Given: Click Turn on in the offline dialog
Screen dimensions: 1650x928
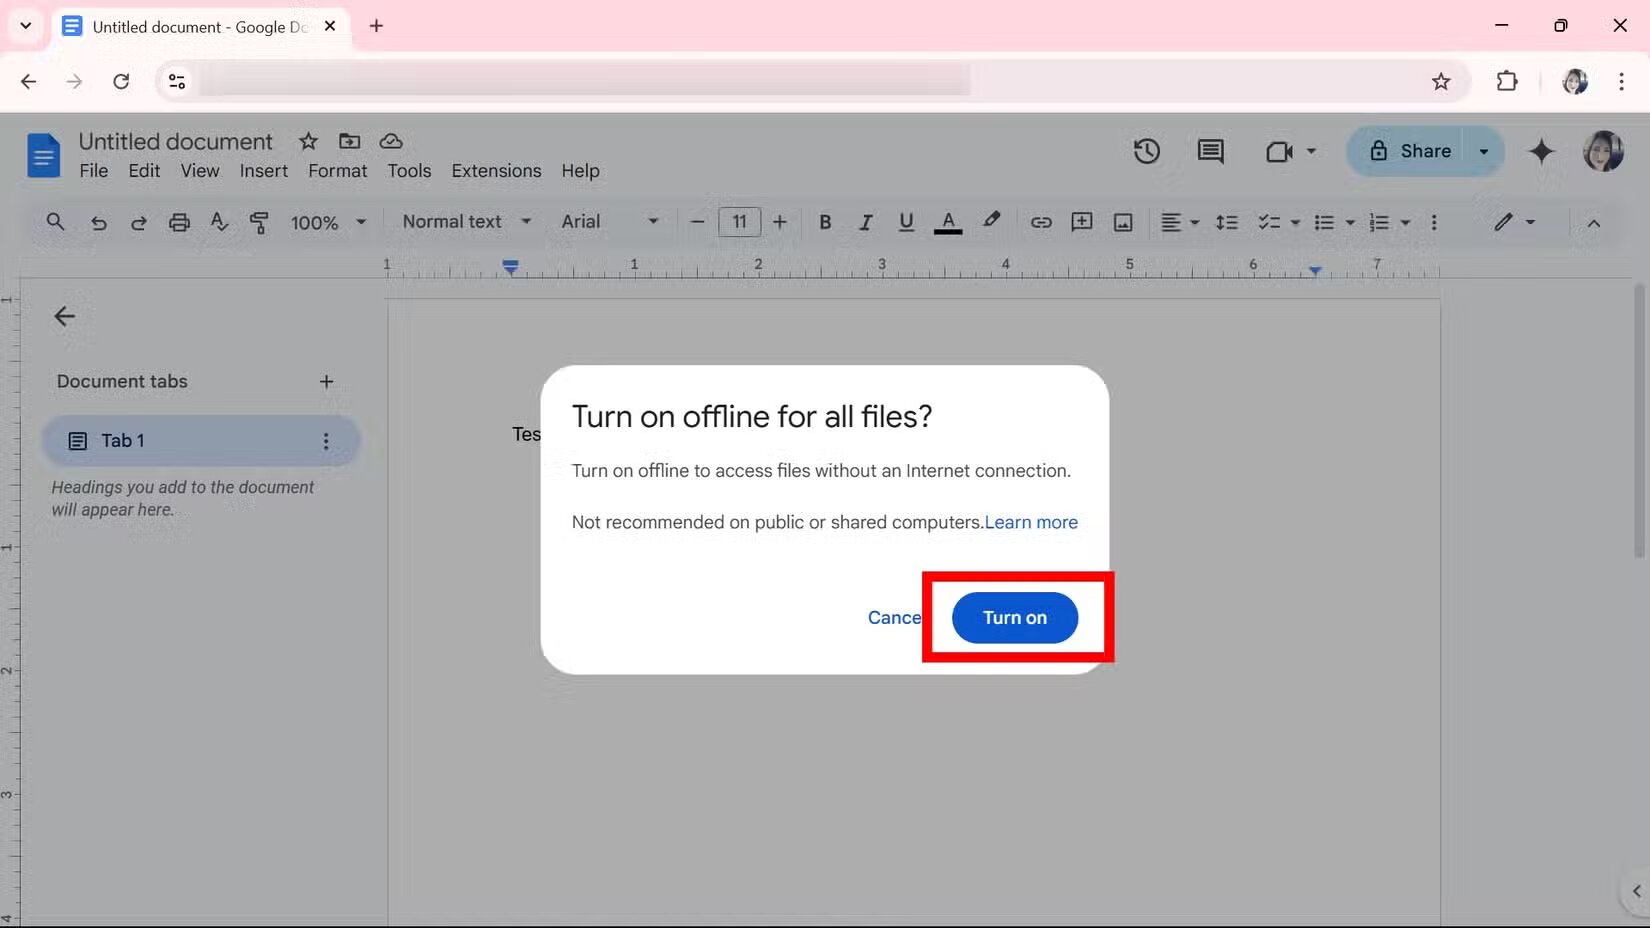Looking at the screenshot, I should click(x=1013, y=618).
